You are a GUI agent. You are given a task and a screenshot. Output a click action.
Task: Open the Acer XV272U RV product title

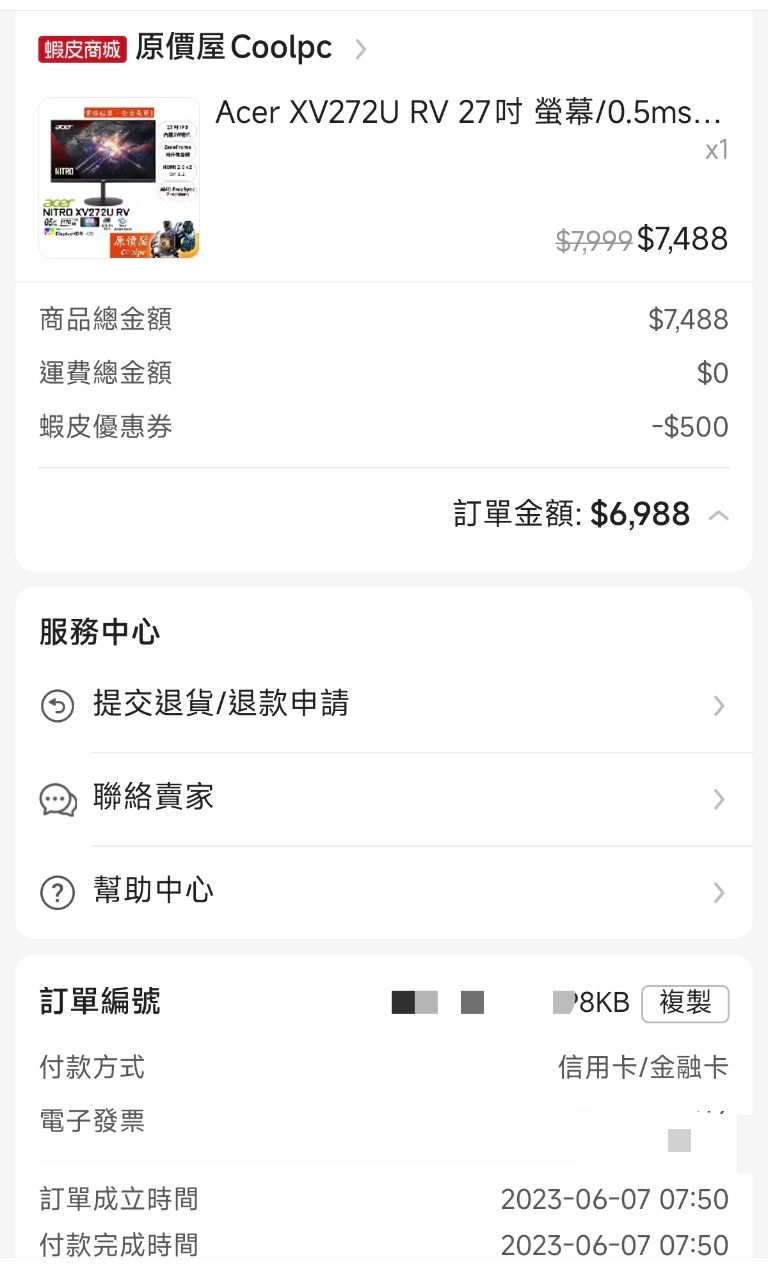(468, 112)
